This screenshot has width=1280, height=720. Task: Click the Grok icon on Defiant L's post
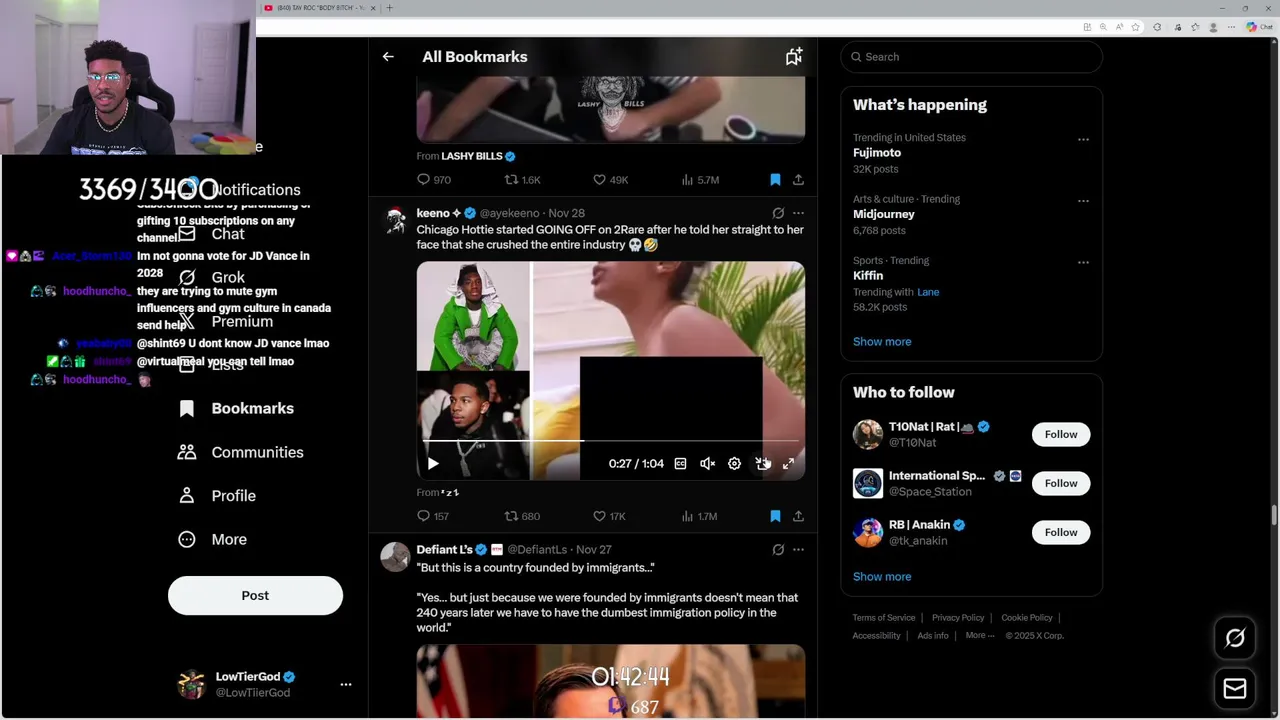778,549
